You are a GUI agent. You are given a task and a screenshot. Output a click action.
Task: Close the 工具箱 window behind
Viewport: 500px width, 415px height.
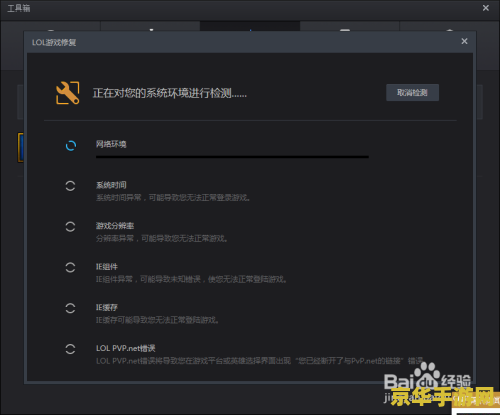click(x=486, y=8)
